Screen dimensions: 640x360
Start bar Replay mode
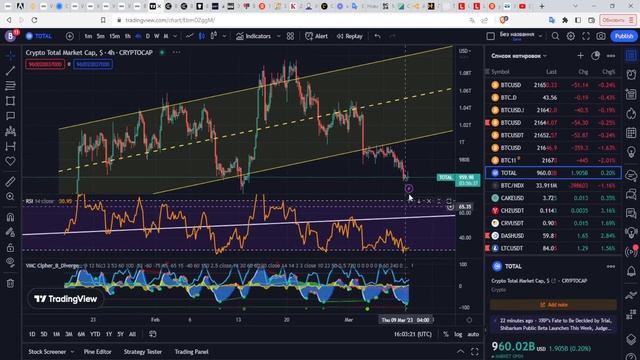(x=349, y=36)
